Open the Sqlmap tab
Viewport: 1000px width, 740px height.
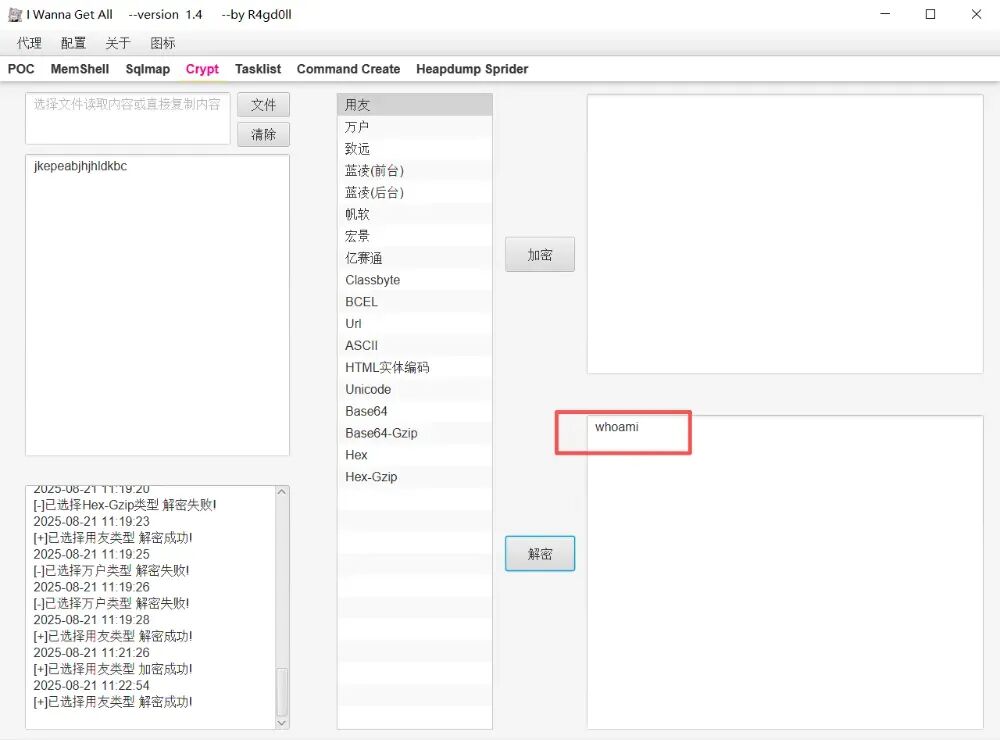147,69
